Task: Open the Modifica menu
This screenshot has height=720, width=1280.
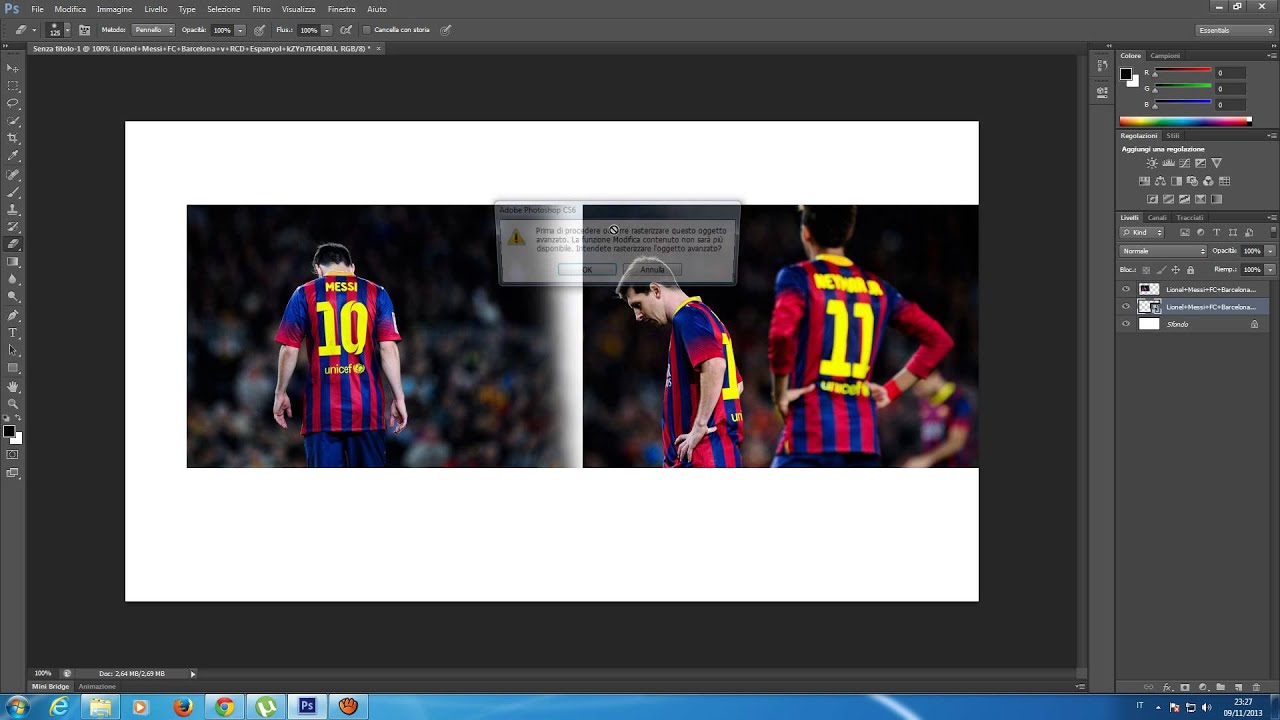Action: [x=70, y=9]
